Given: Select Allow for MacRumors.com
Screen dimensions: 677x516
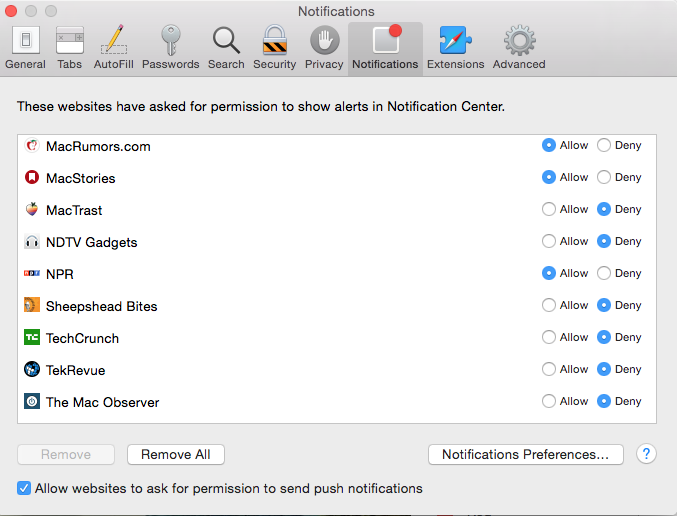Looking at the screenshot, I should pos(549,146).
